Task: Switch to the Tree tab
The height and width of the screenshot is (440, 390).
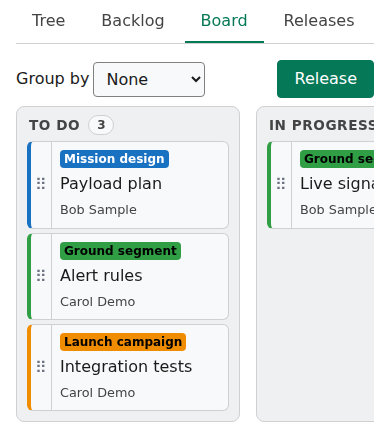Action: [48, 21]
